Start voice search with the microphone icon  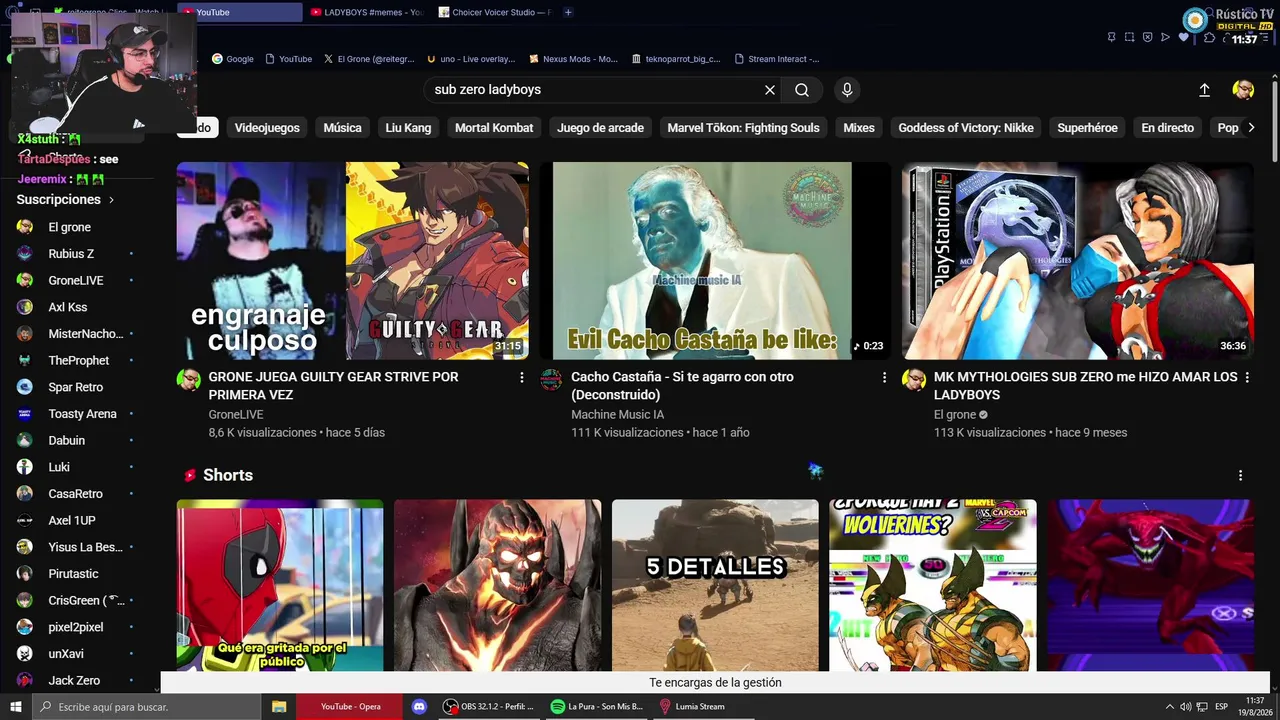pos(847,90)
